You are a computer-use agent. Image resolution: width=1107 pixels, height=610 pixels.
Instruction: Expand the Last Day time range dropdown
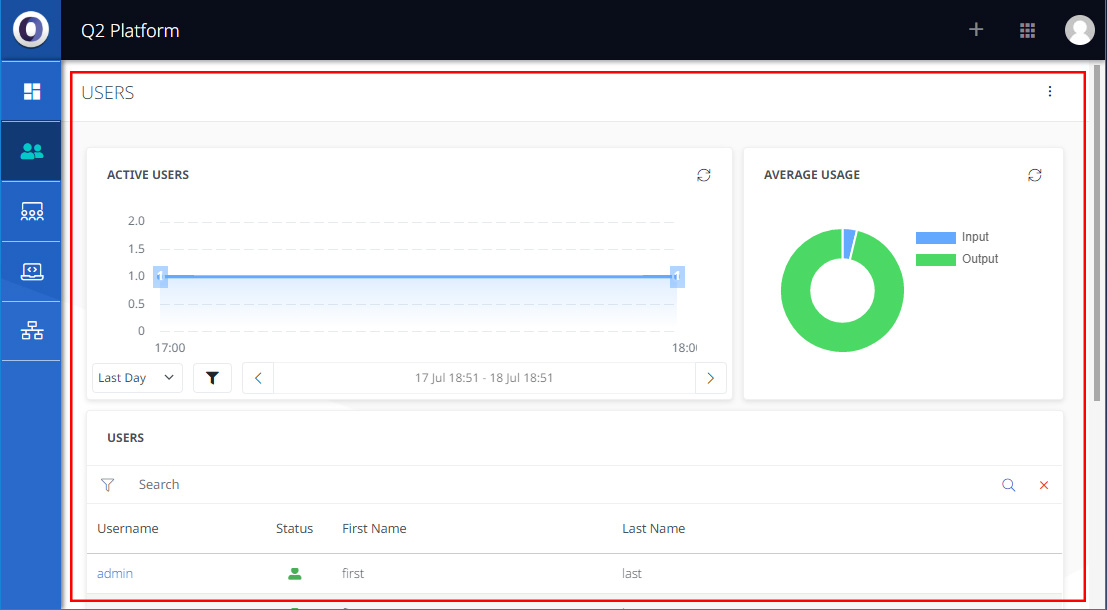pyautogui.click(x=137, y=378)
